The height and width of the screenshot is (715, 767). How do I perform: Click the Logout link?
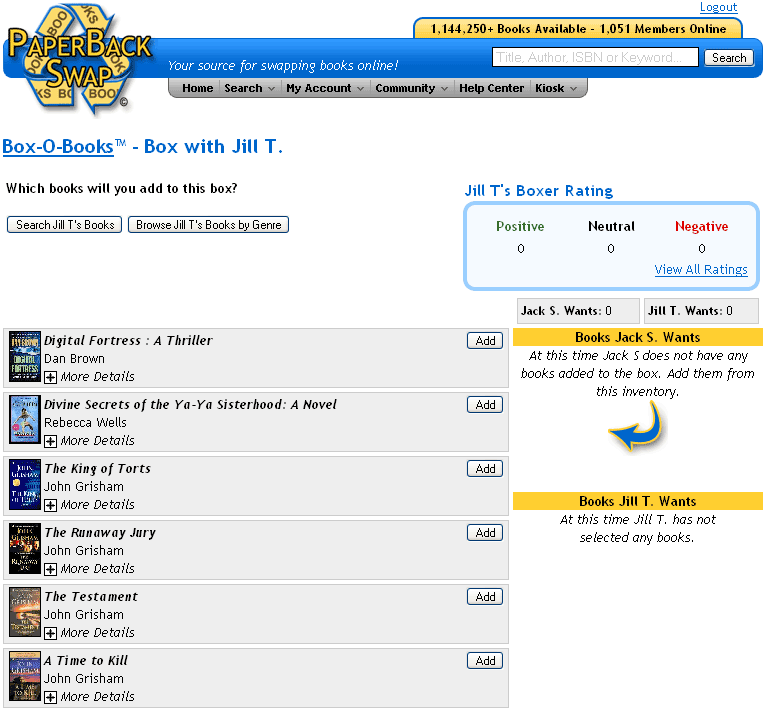(x=718, y=7)
